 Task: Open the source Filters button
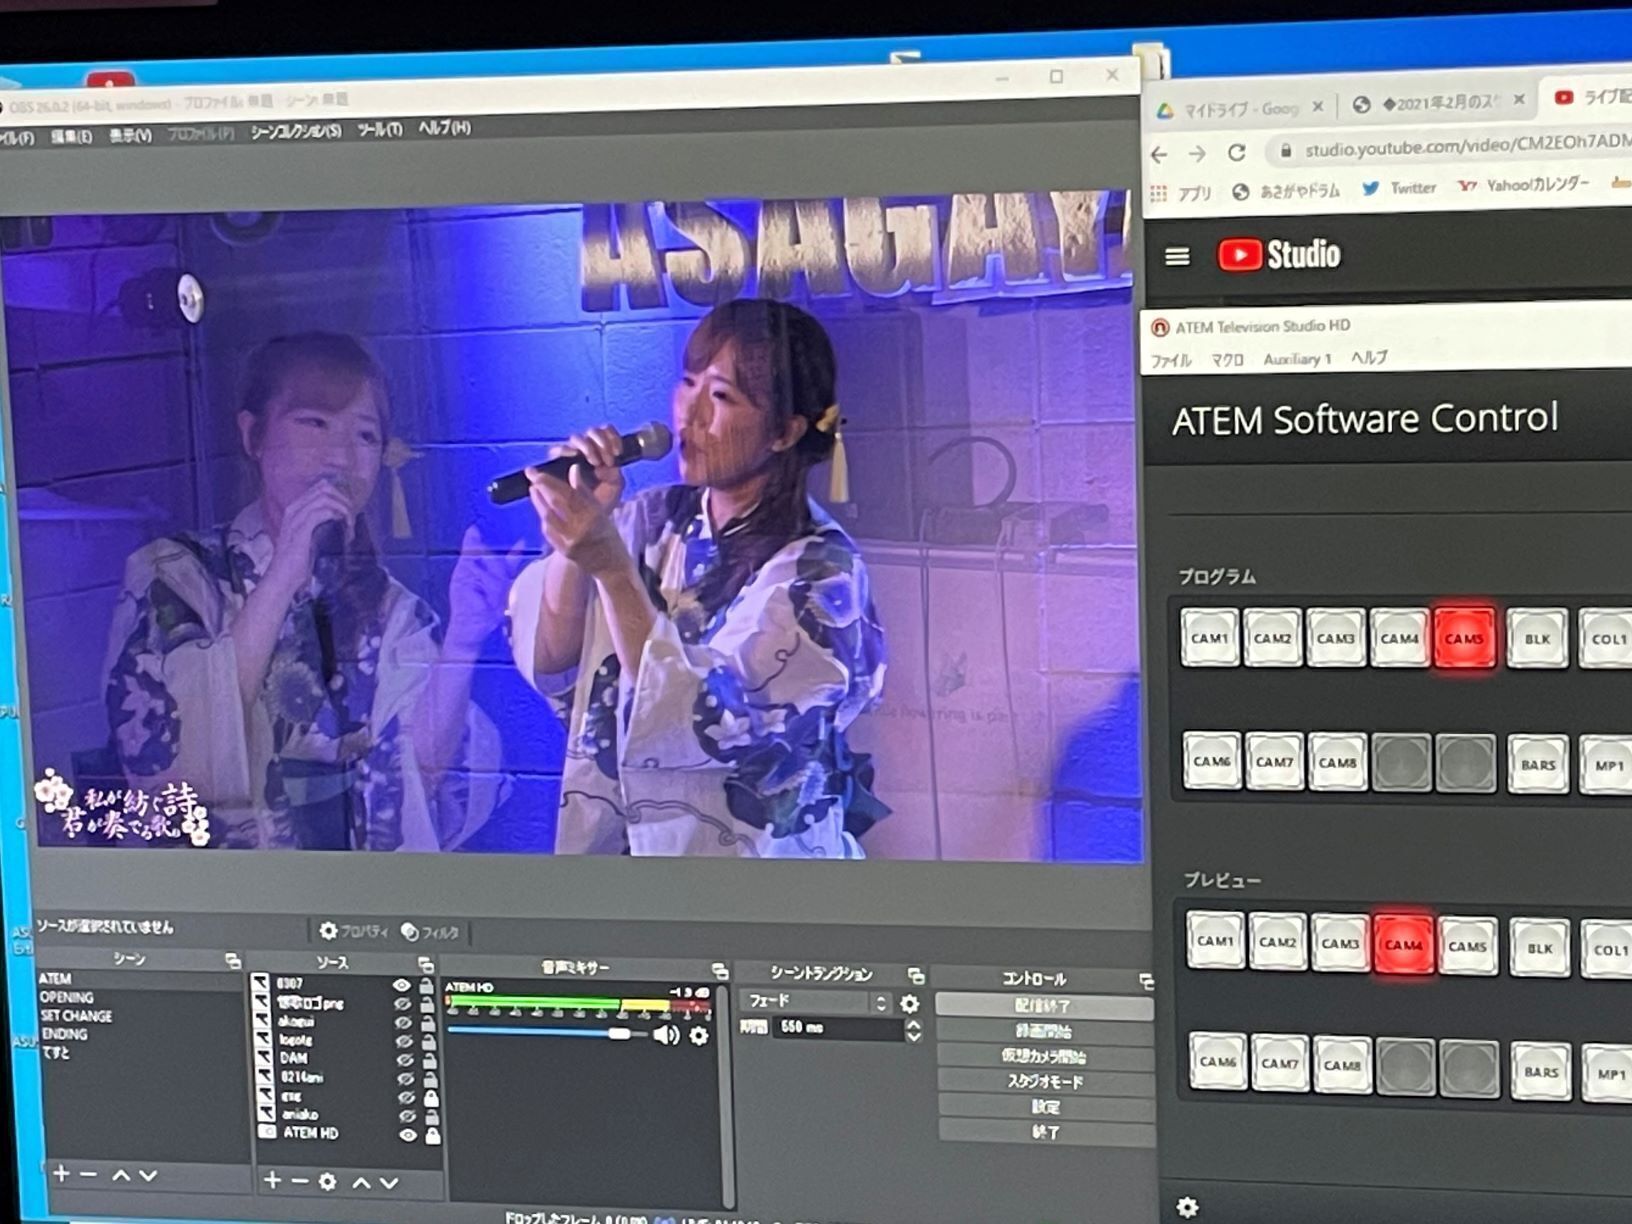(x=430, y=932)
